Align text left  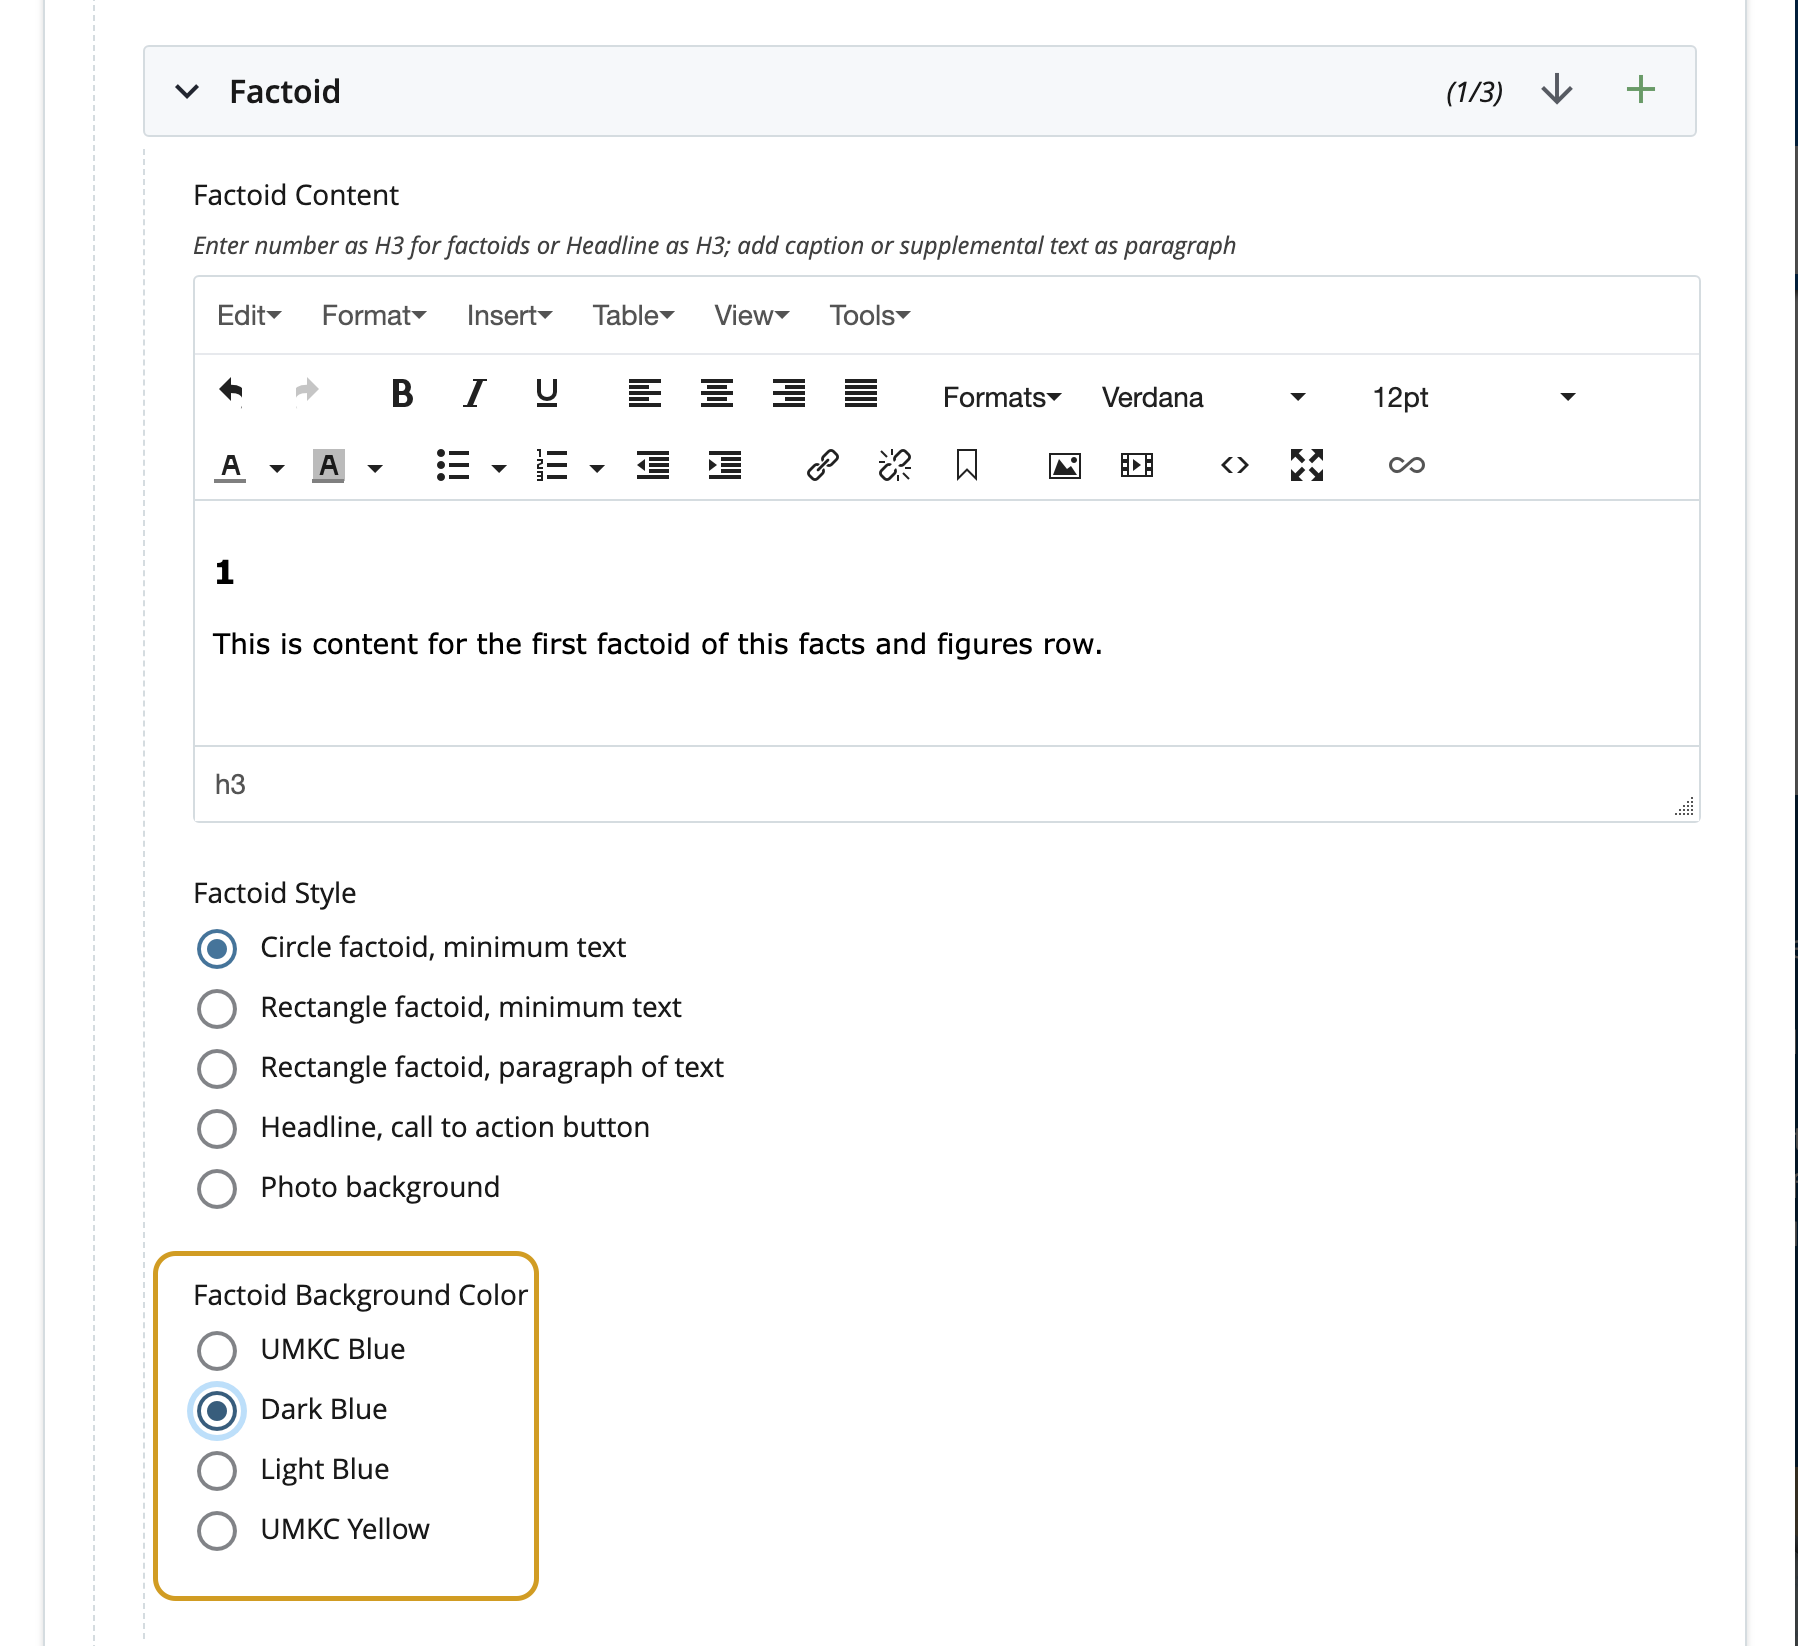[645, 394]
